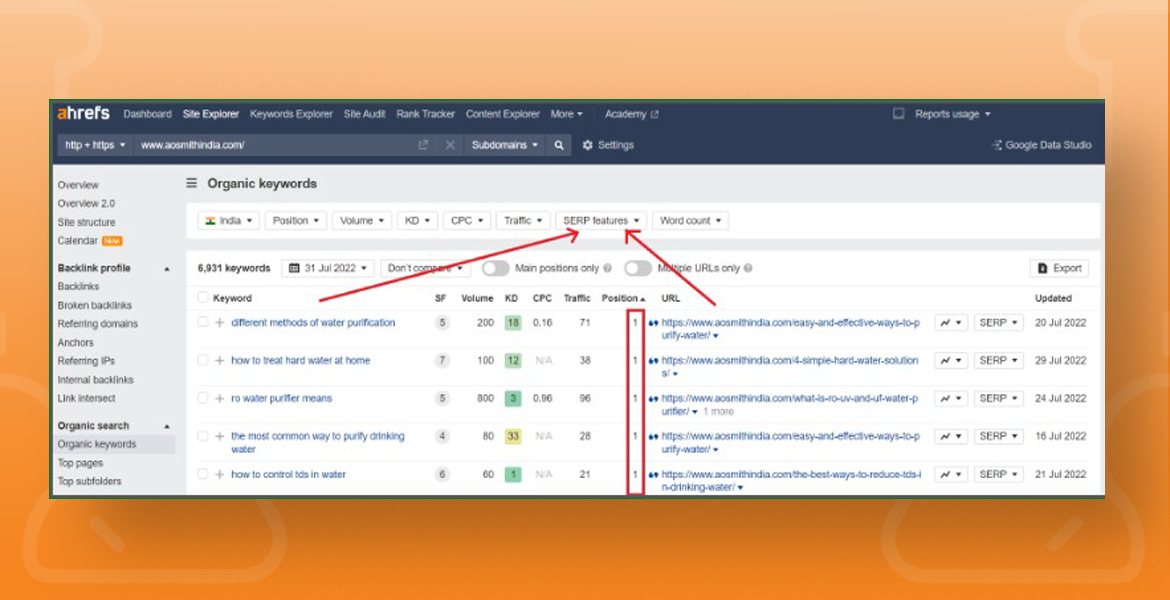Open the Position filter dropdown
Image resolution: width=1170 pixels, height=600 pixels.
[x=295, y=221]
